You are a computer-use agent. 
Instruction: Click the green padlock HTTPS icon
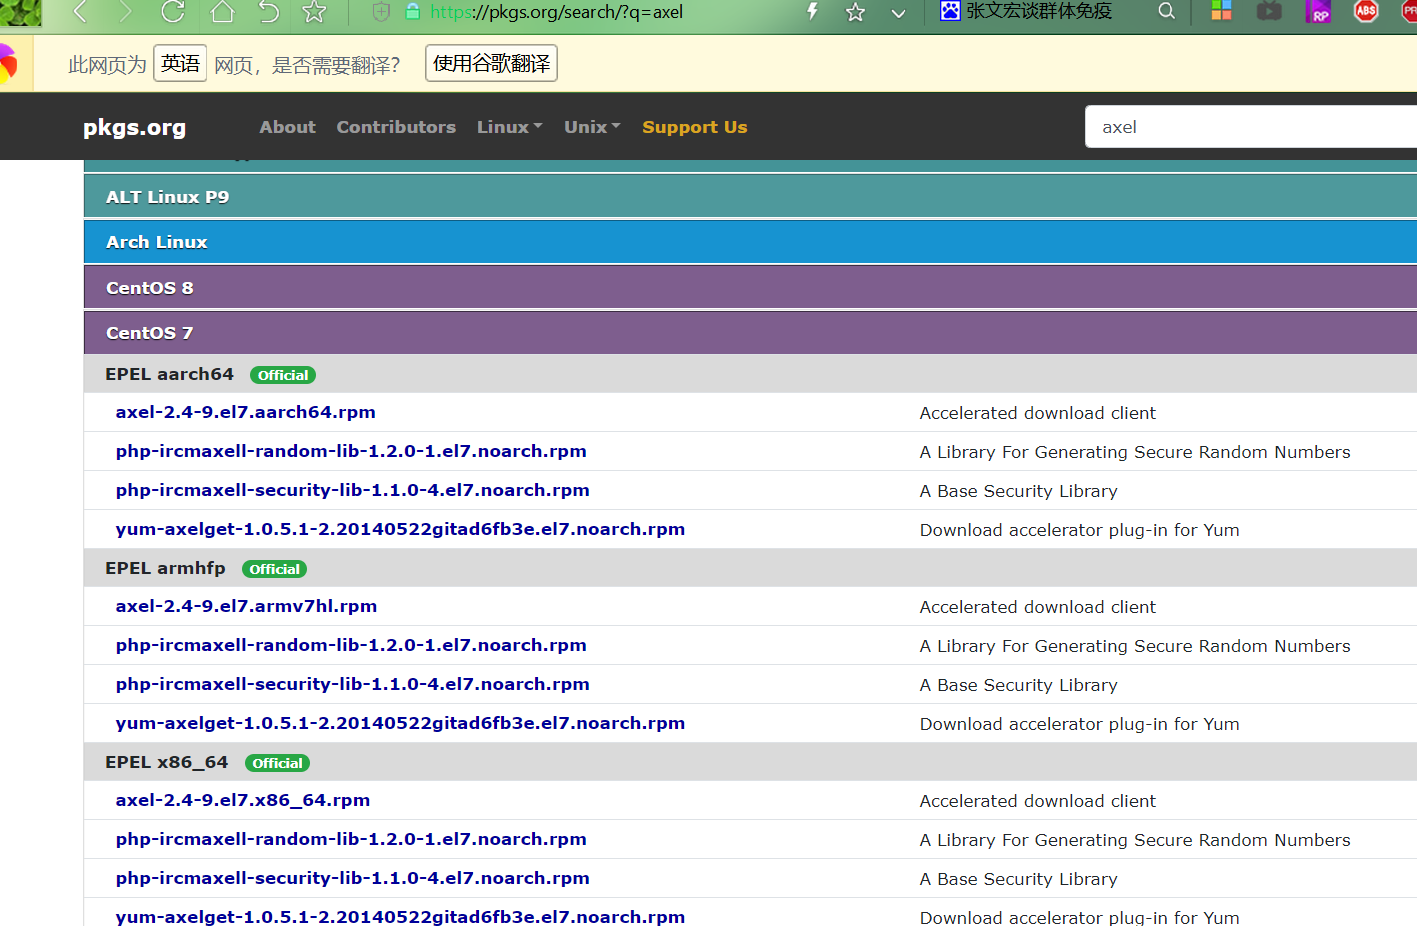point(412,12)
